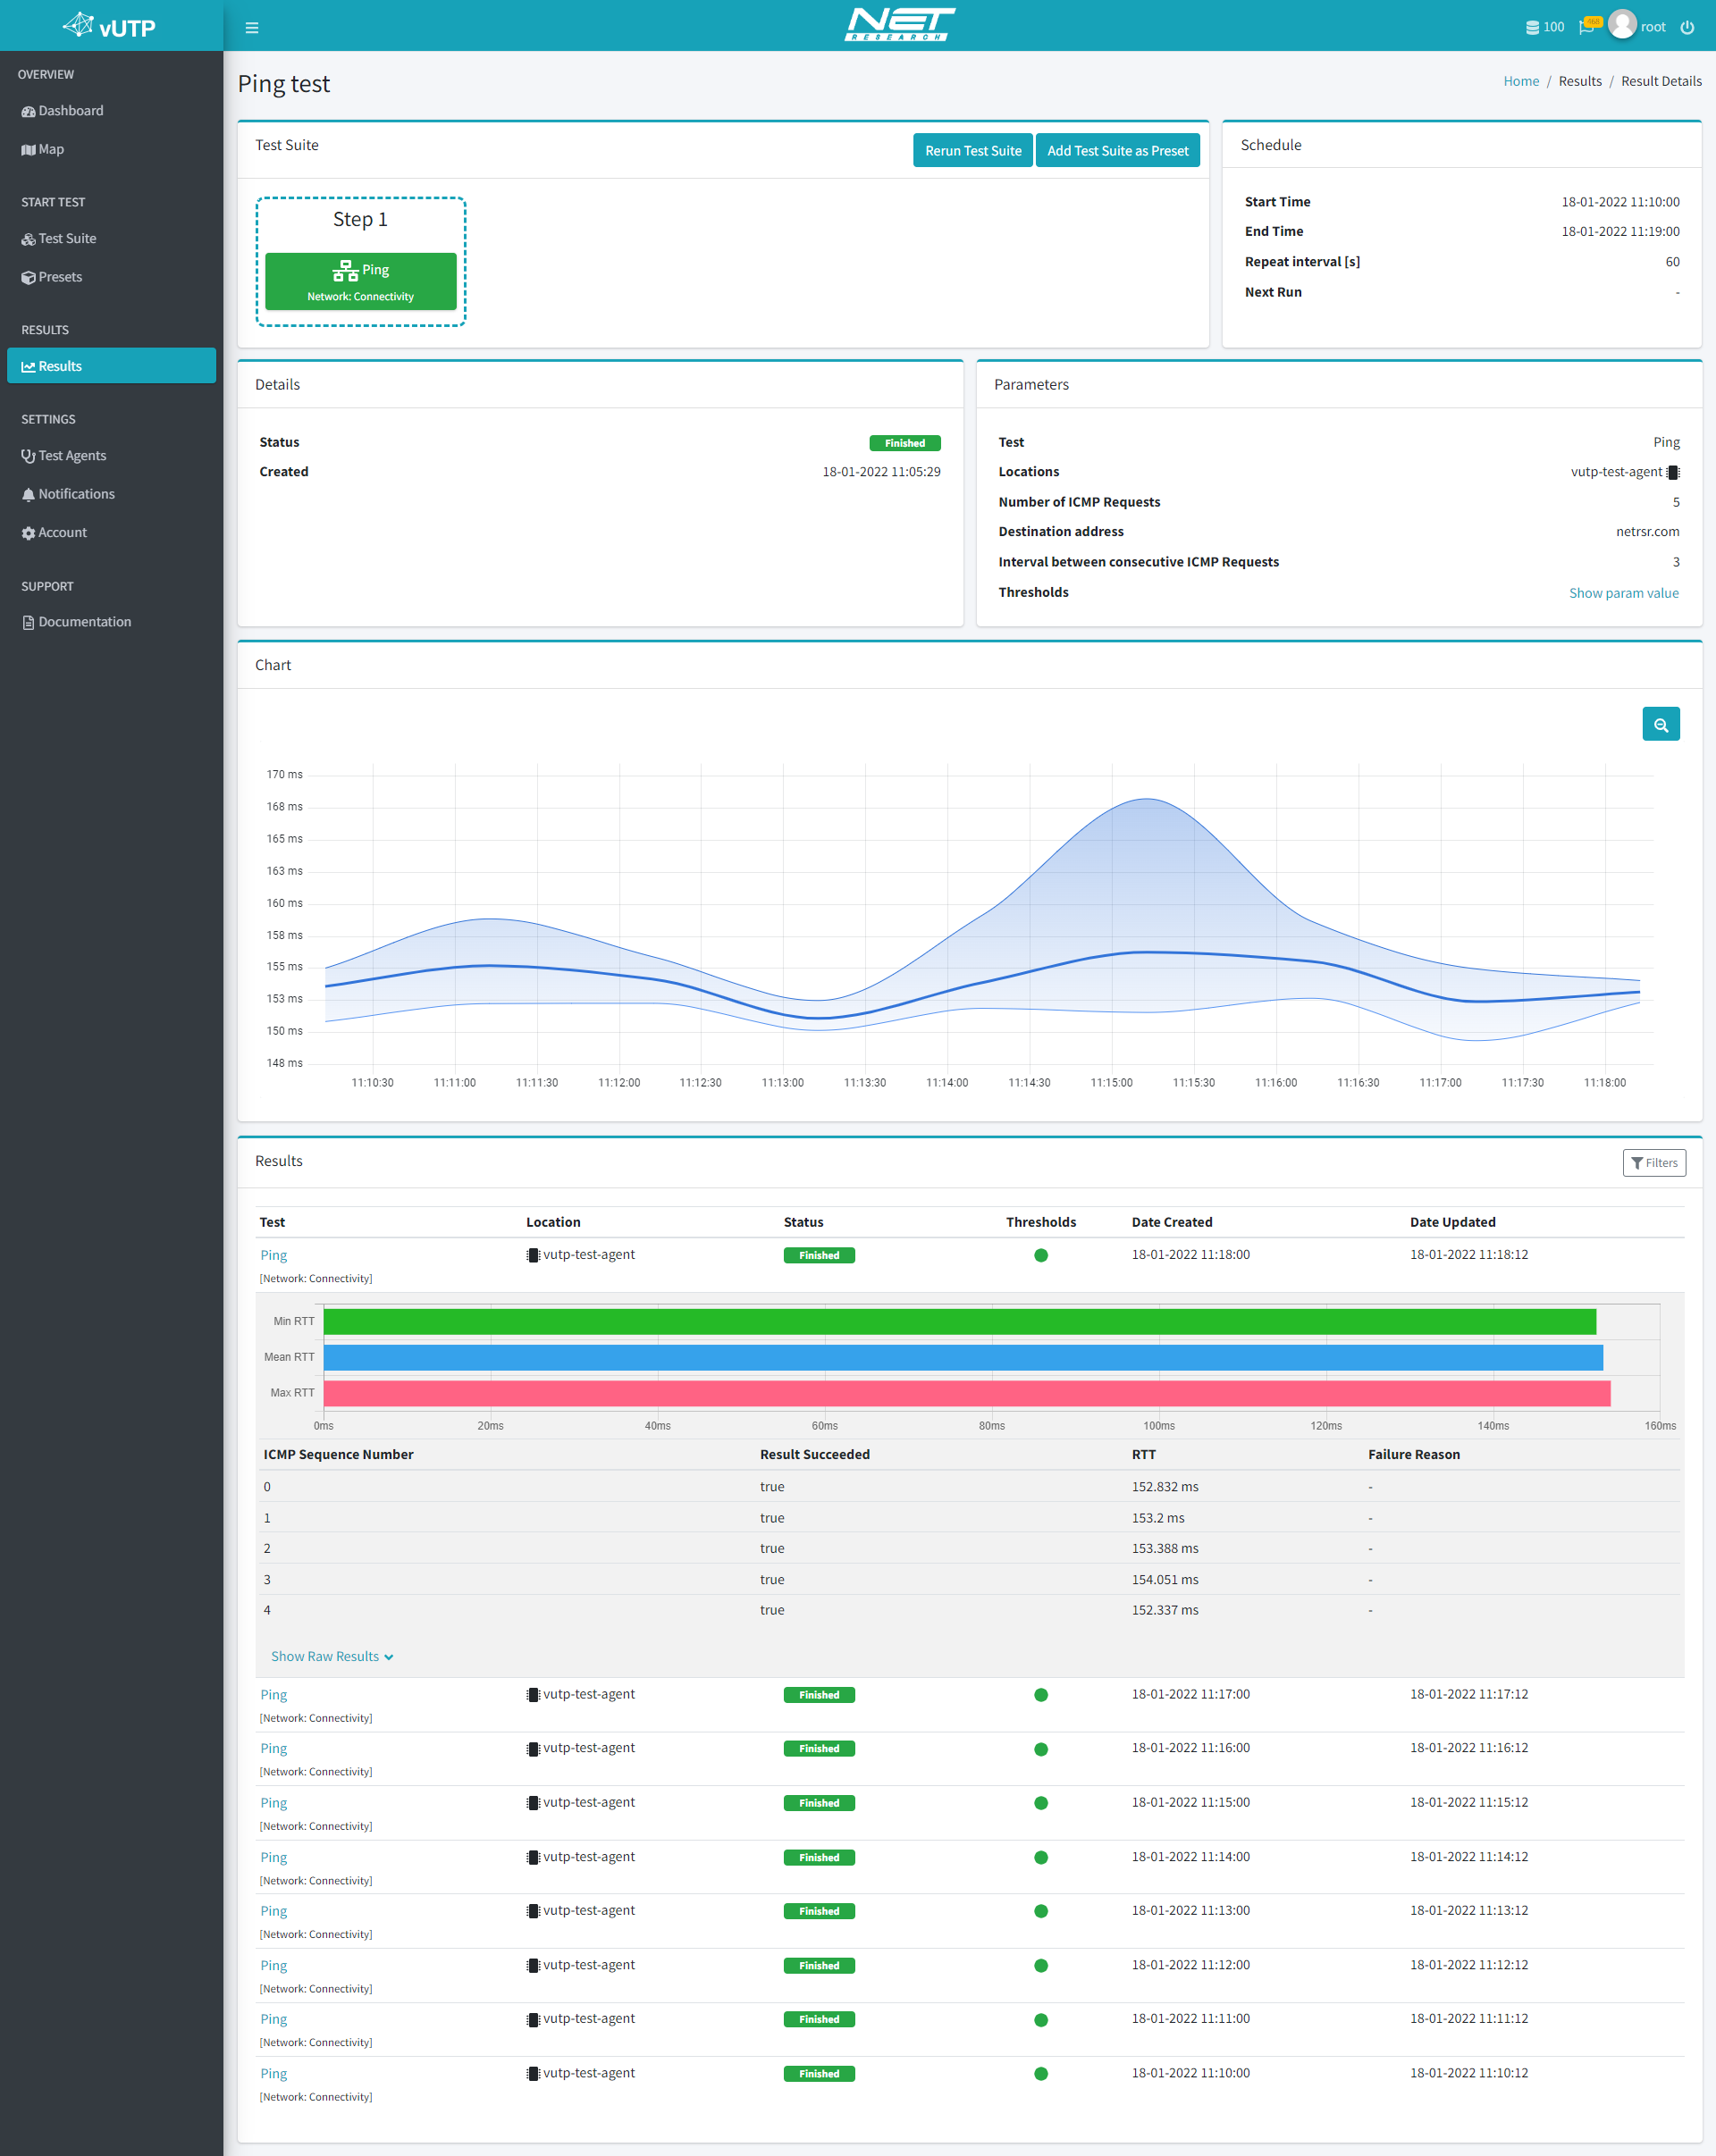Click vutp-test-agent in 11:12:00 row

588,1965
